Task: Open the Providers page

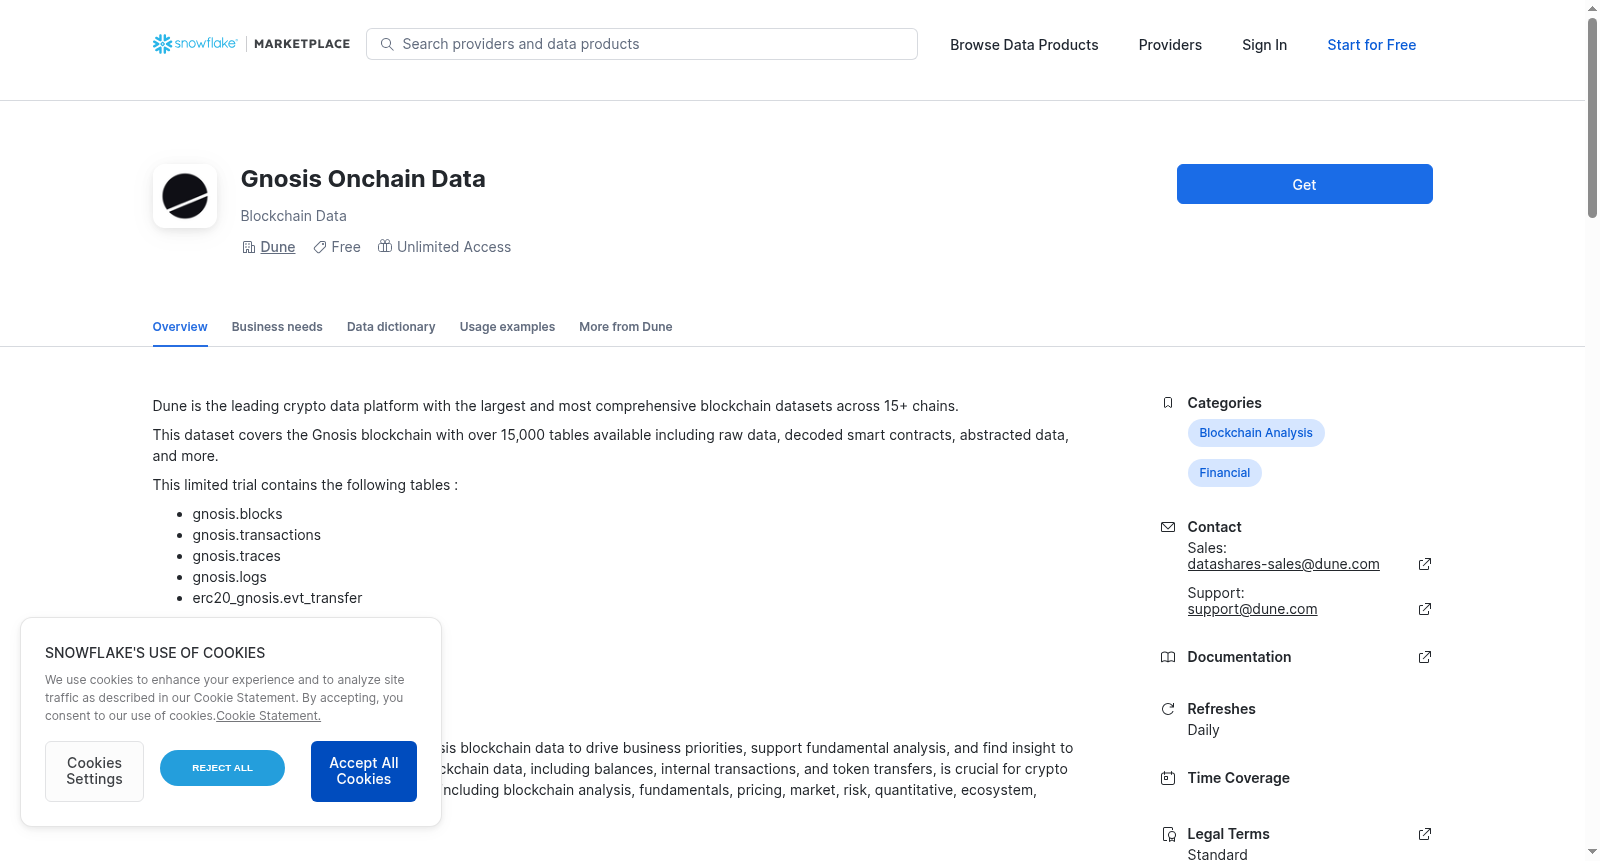Action: [x=1170, y=45]
